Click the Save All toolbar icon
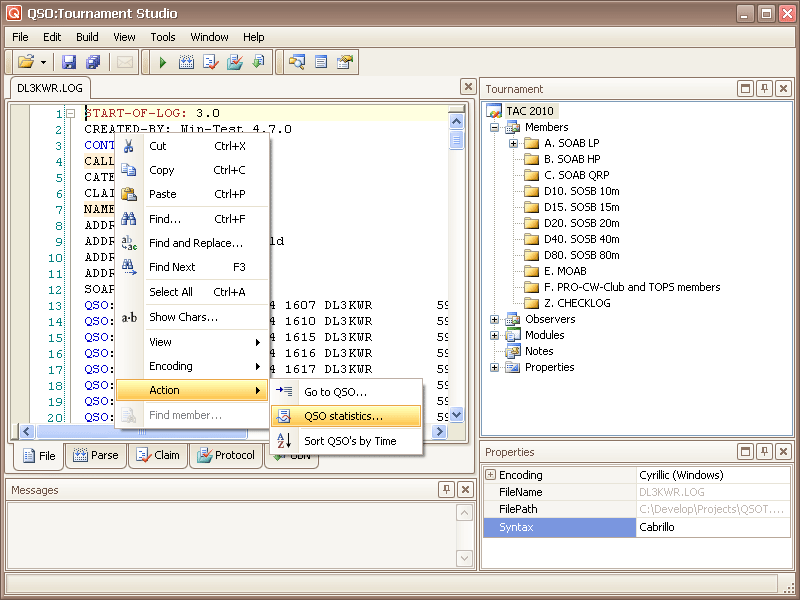The height and width of the screenshot is (600, 800). coord(93,62)
